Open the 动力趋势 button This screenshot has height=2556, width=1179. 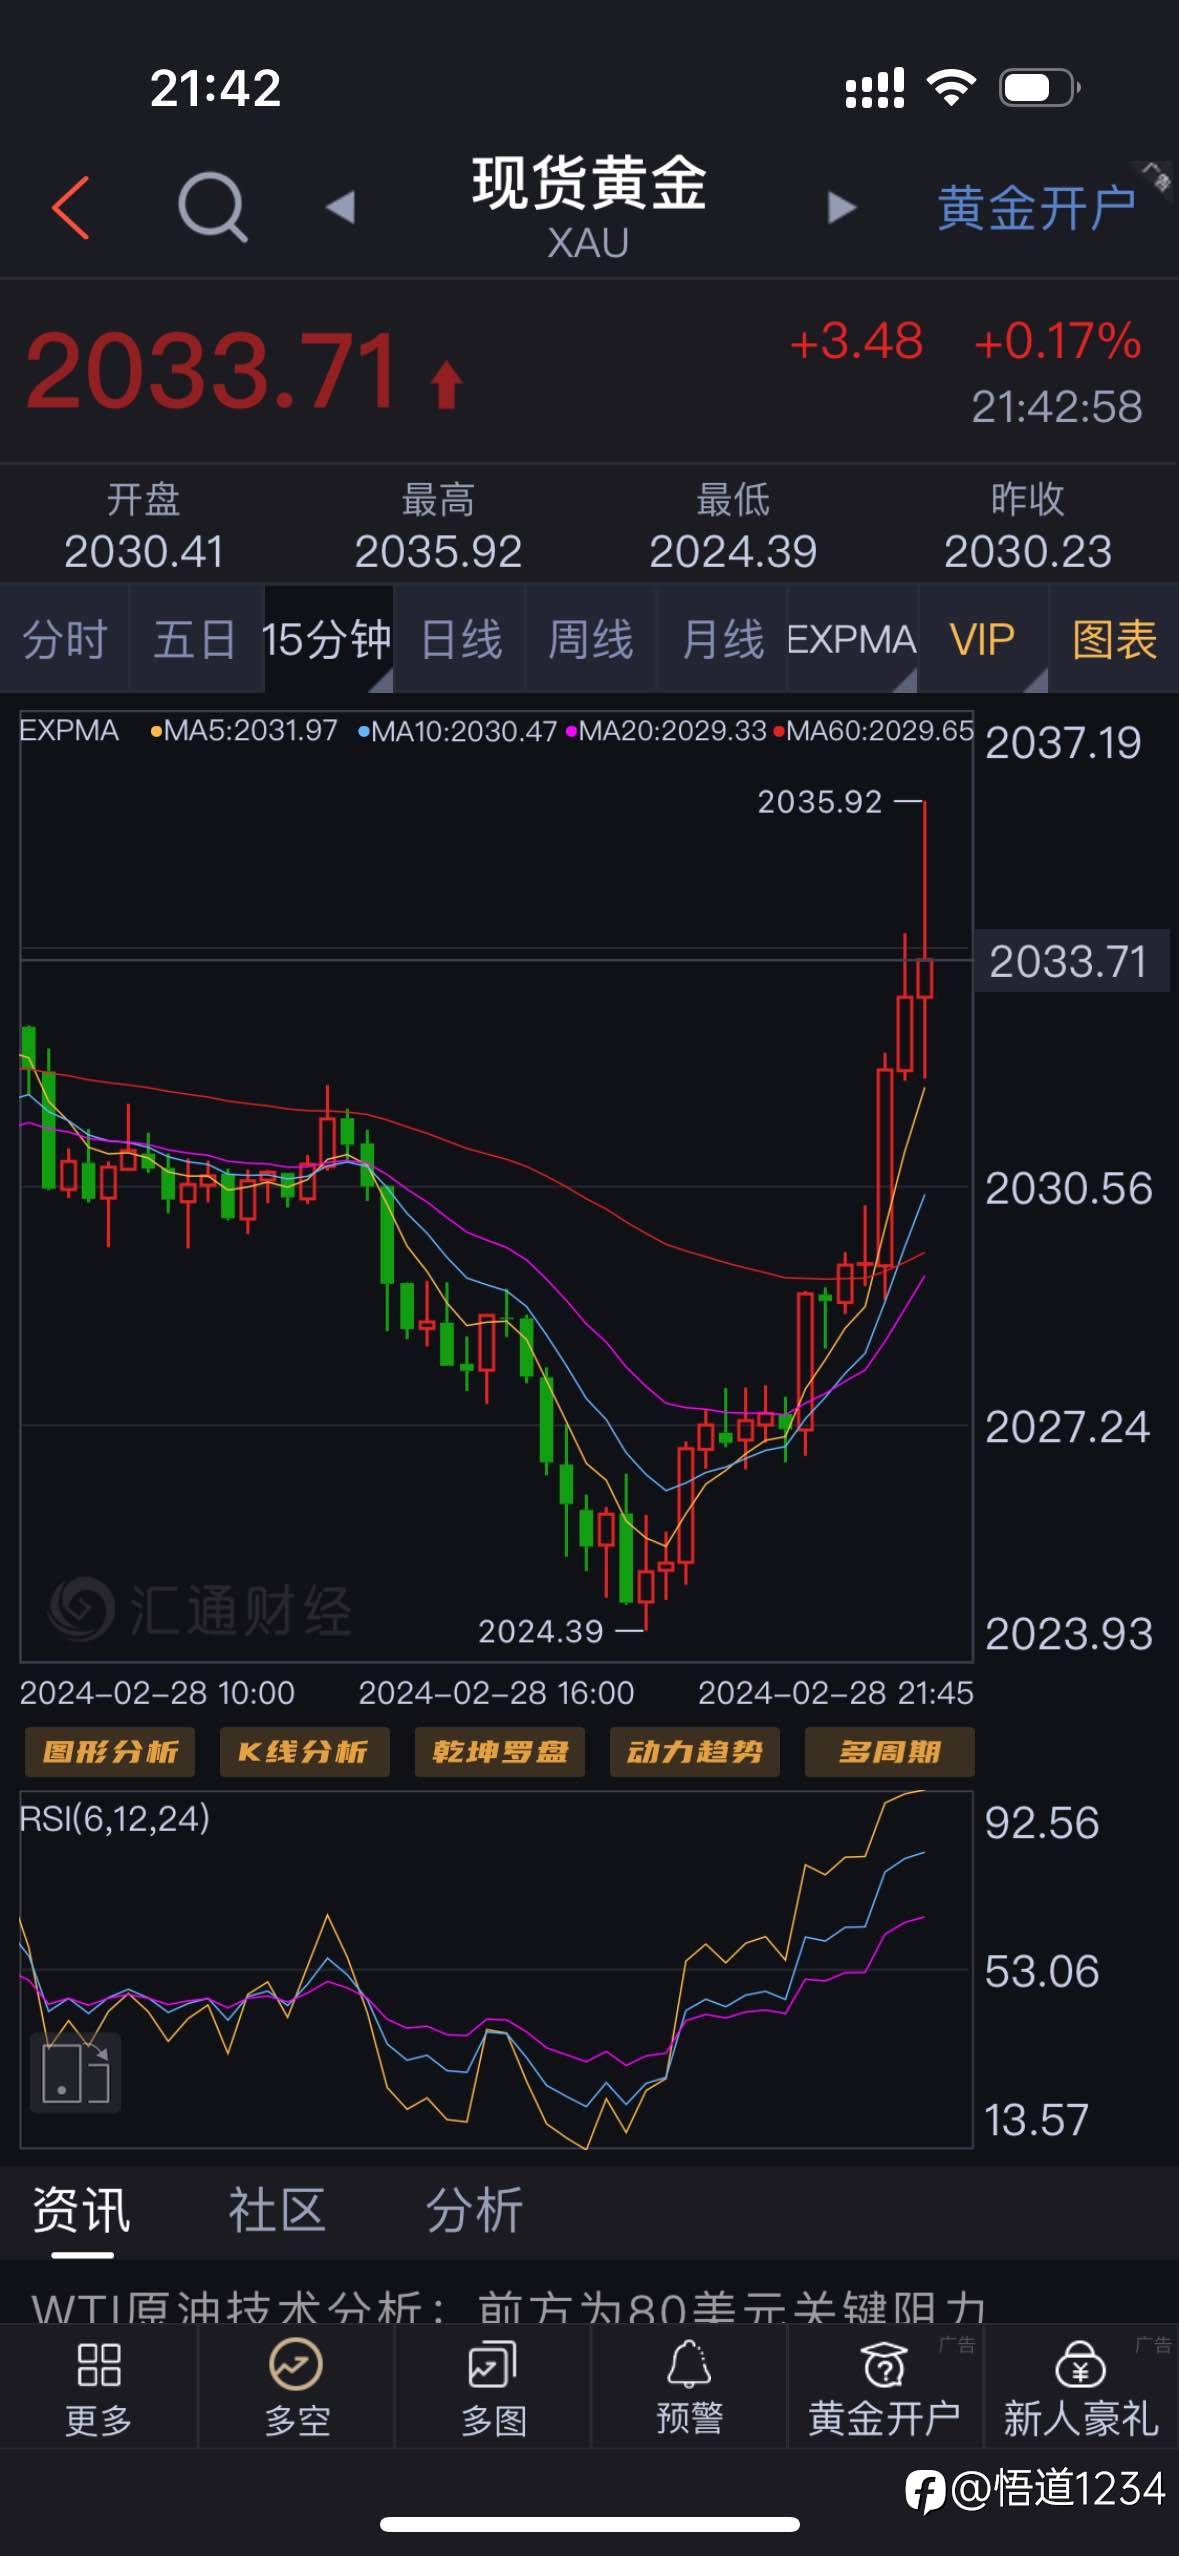pos(694,1751)
